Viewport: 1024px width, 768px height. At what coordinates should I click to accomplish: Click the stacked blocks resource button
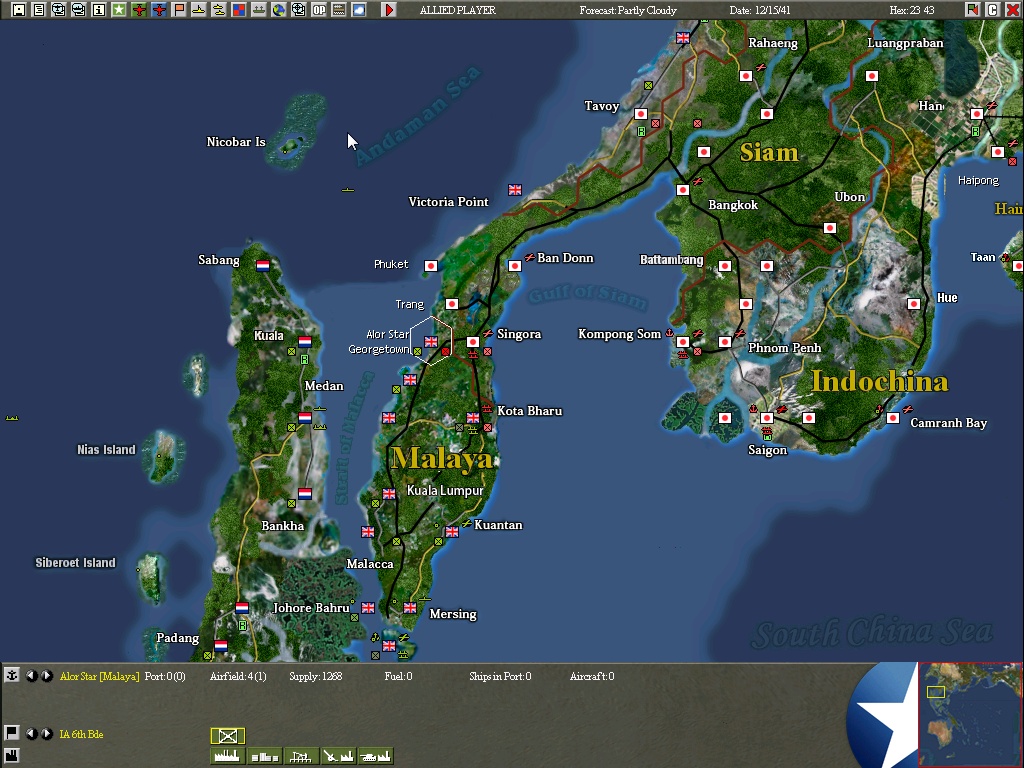264,756
